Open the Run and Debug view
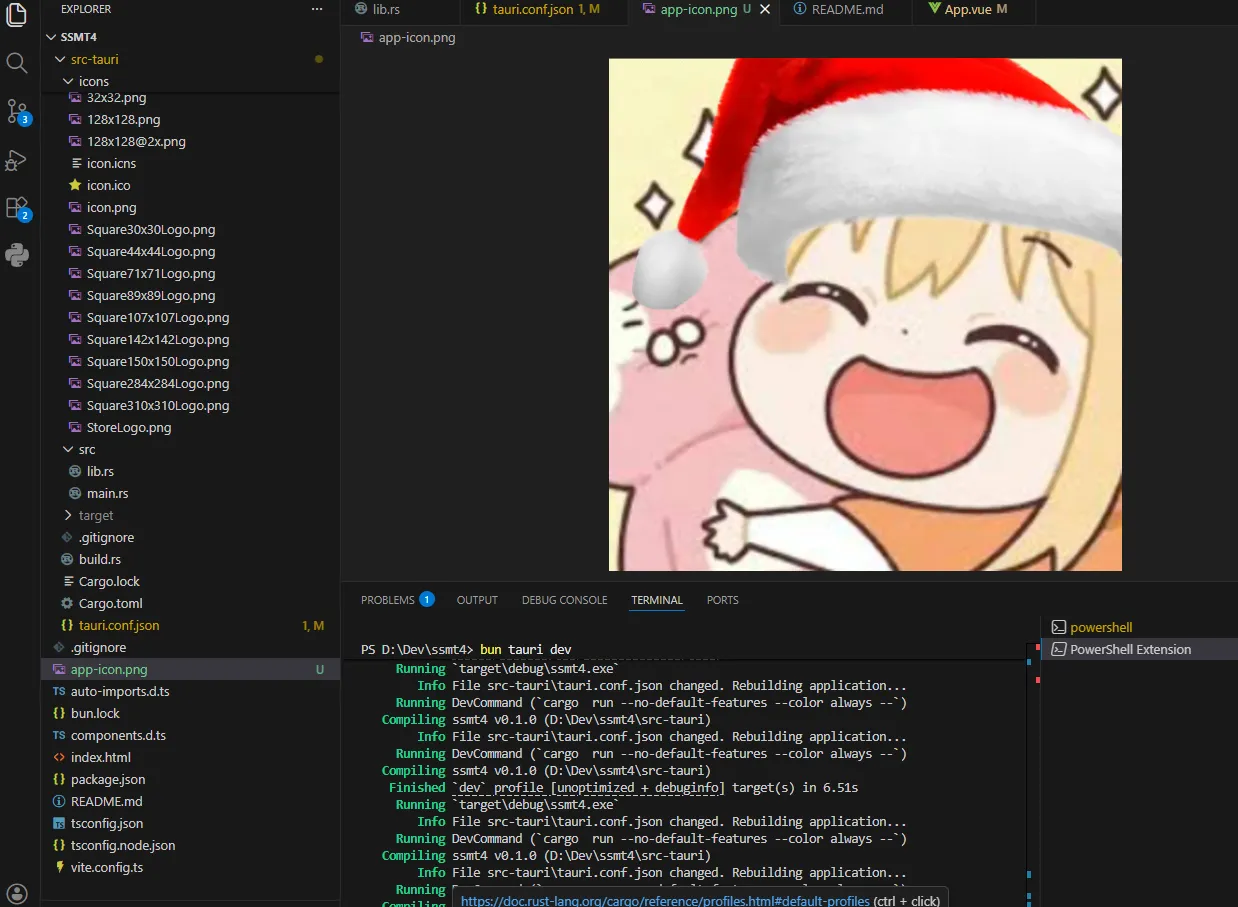The height and width of the screenshot is (907, 1238). (x=17, y=159)
